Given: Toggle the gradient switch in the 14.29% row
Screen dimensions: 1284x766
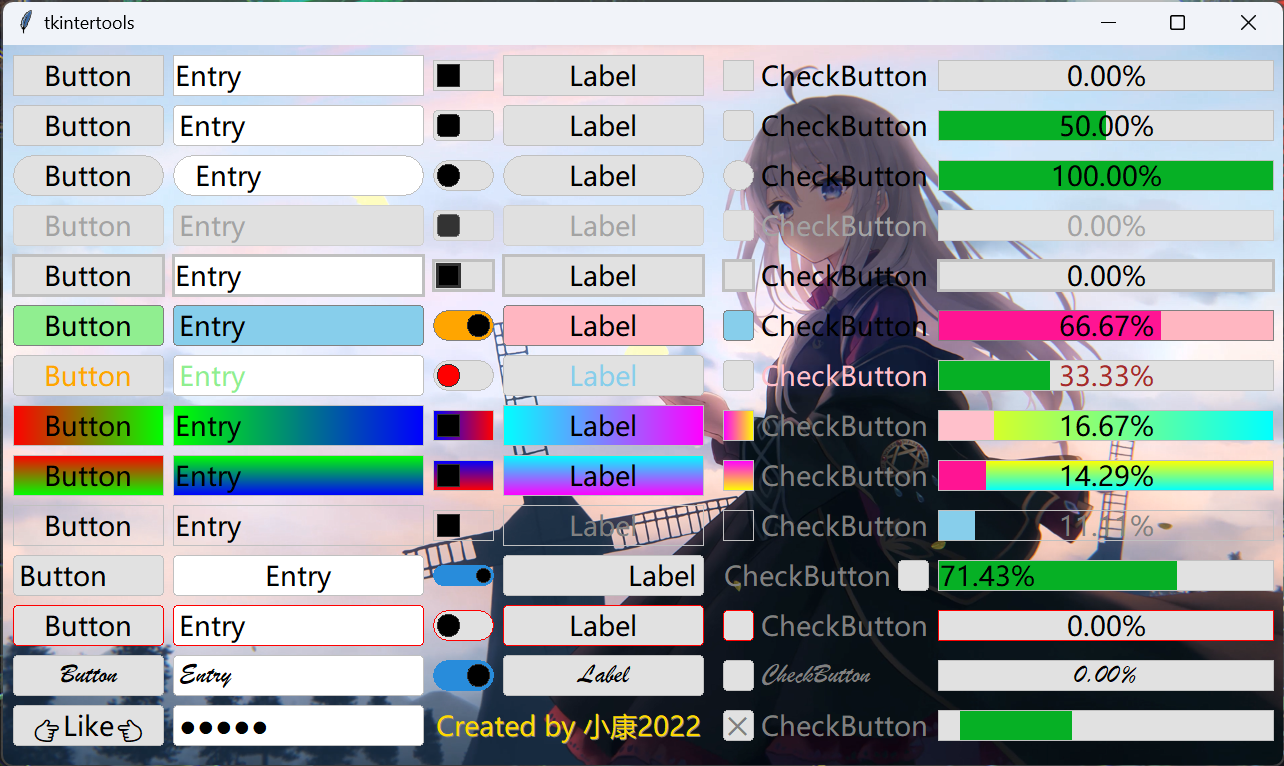Looking at the screenshot, I should coord(463,476).
